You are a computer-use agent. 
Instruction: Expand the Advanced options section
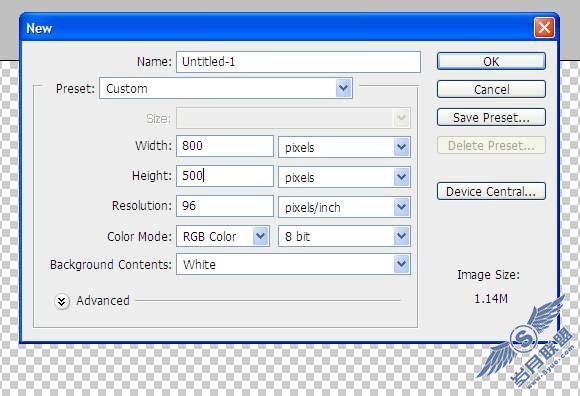(62, 301)
